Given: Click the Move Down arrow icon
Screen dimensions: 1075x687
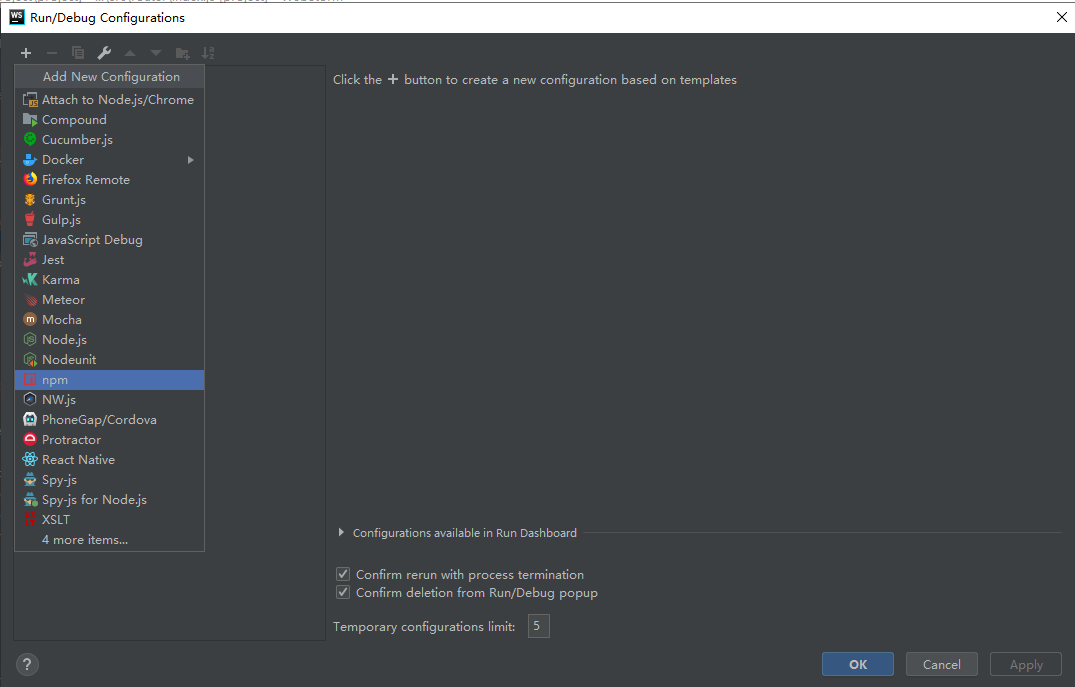Looking at the screenshot, I should [156, 53].
